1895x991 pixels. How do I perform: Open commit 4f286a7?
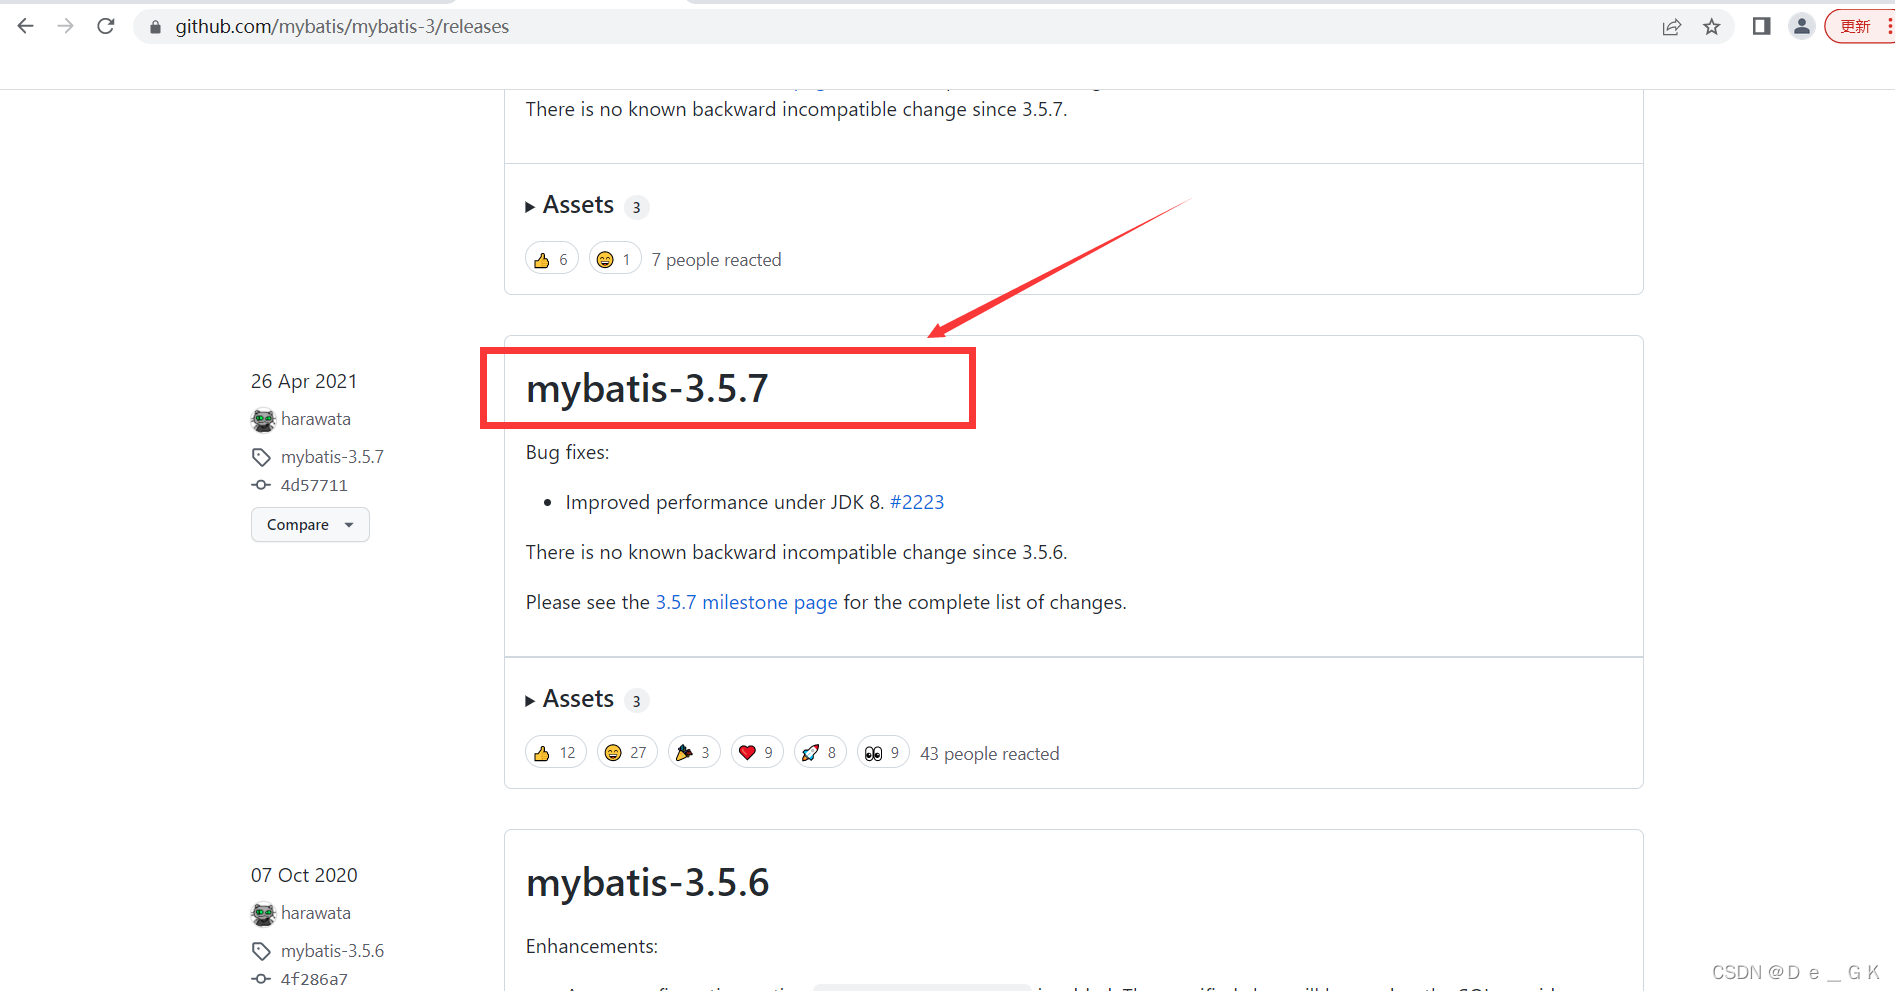click(314, 979)
